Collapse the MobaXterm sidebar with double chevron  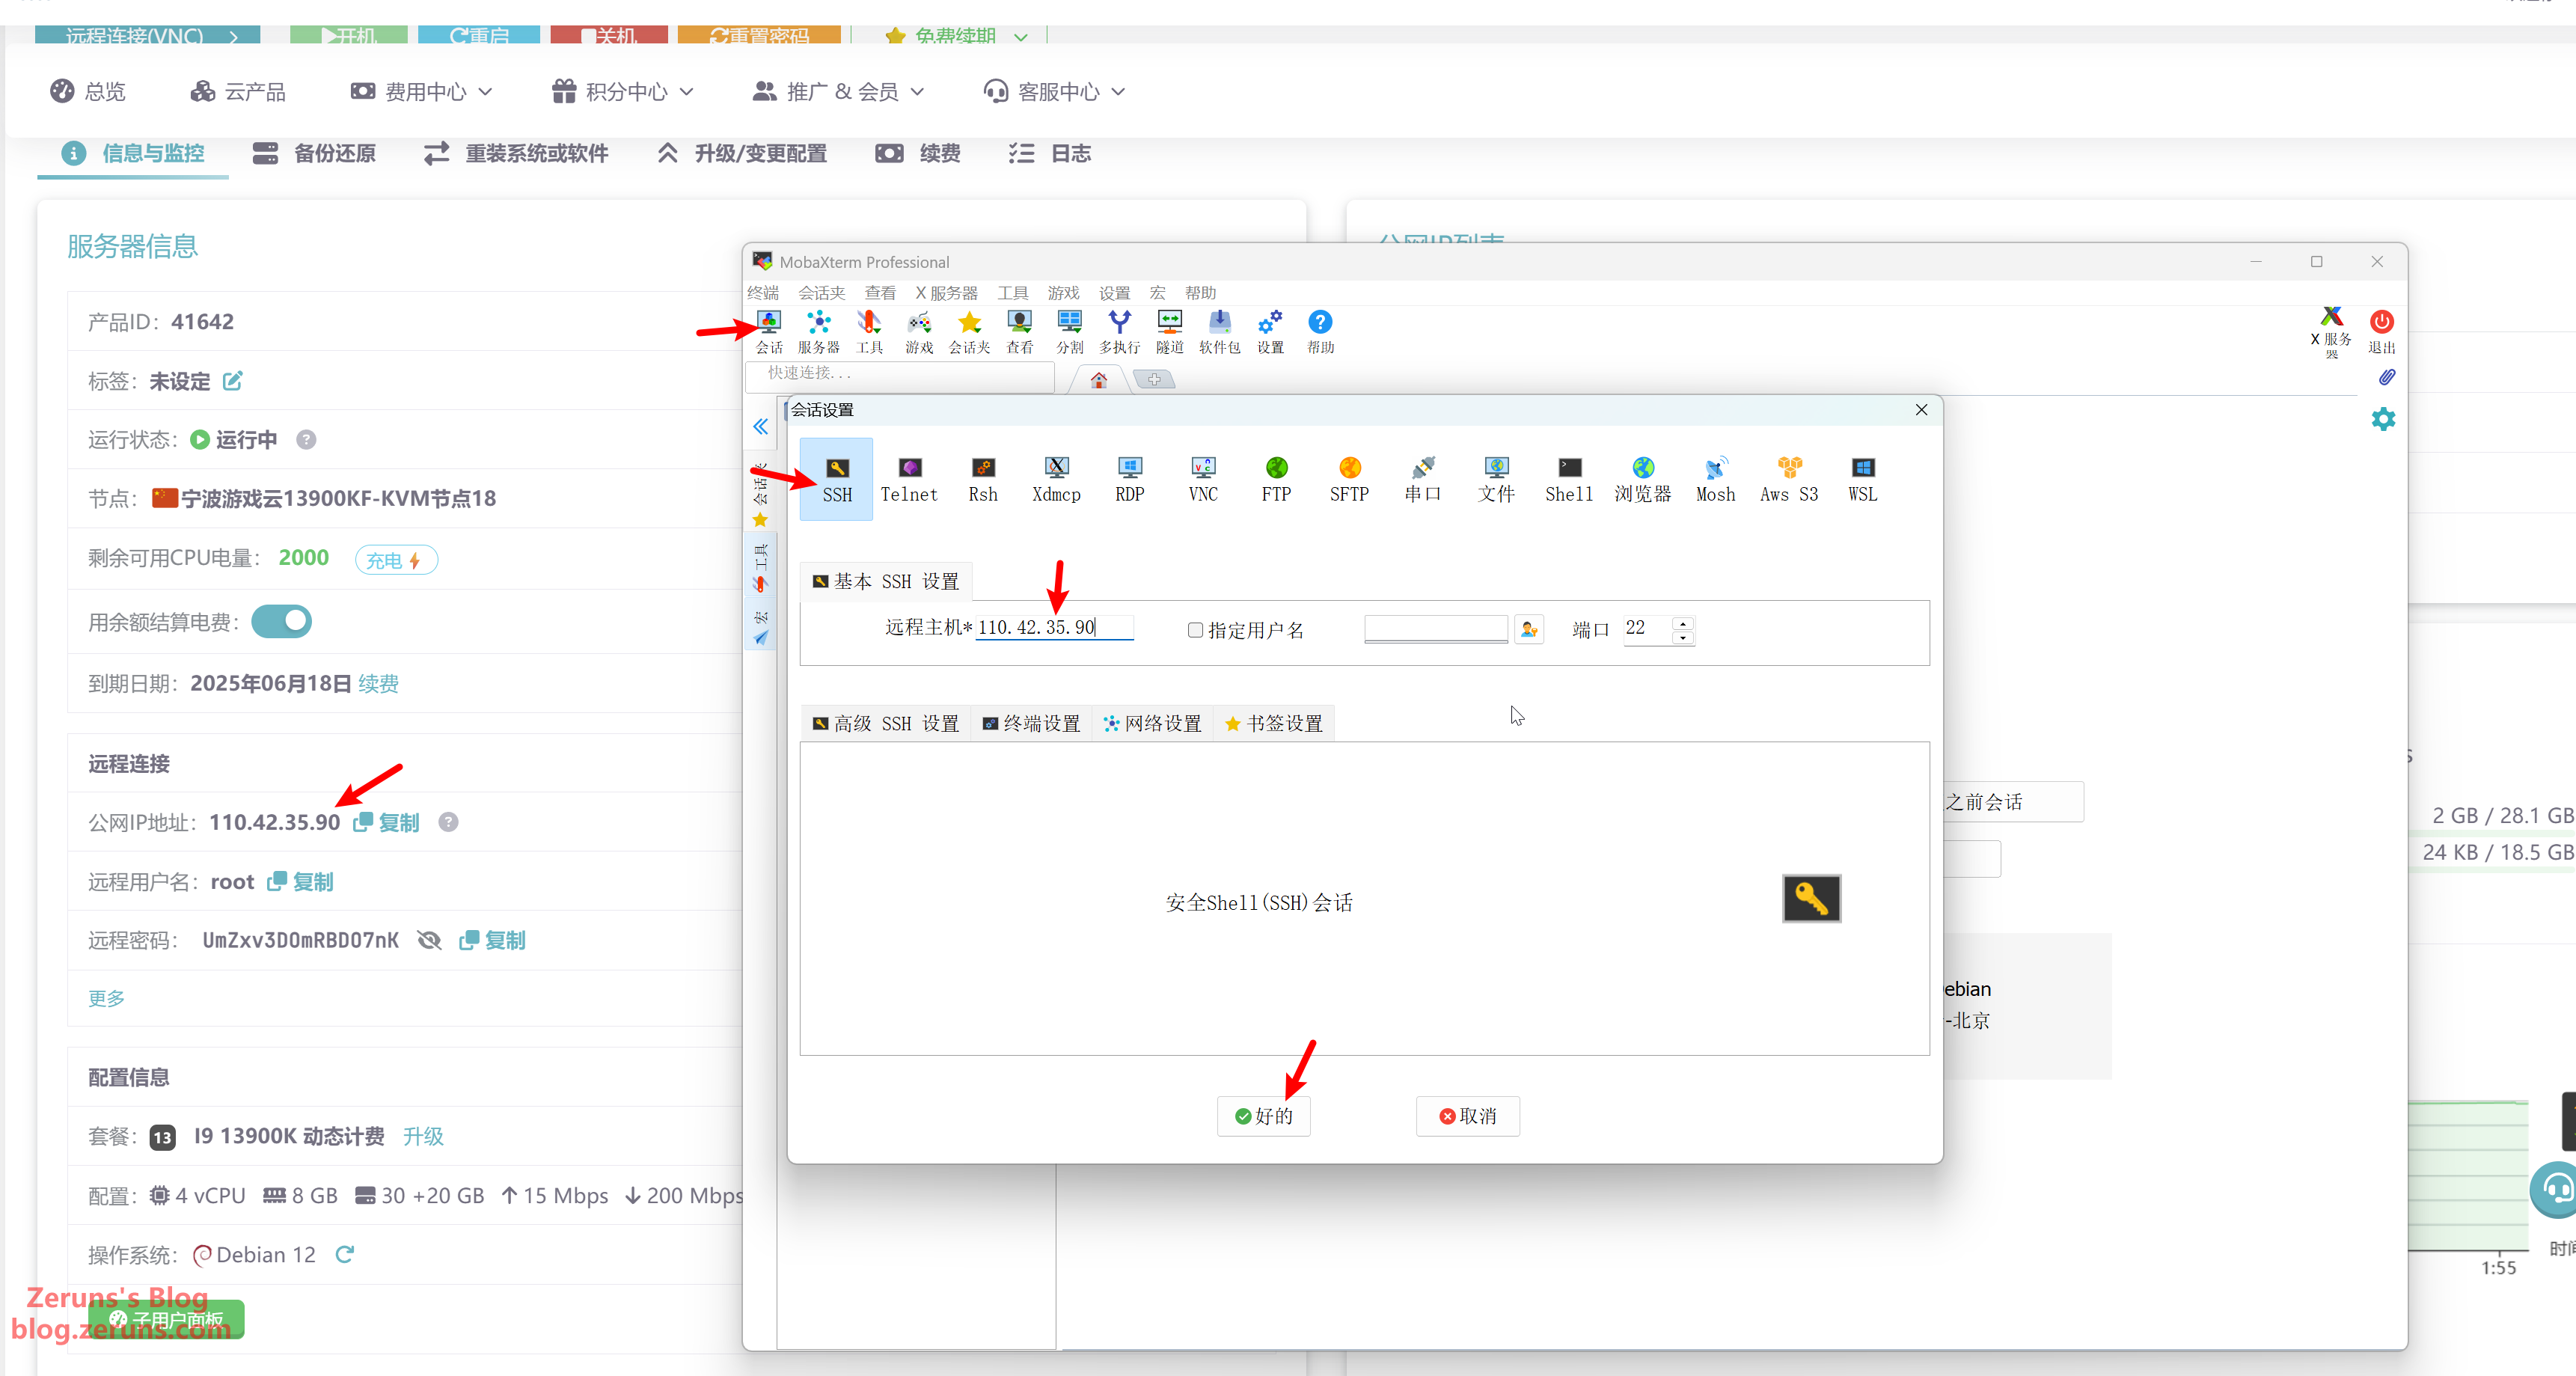click(760, 427)
